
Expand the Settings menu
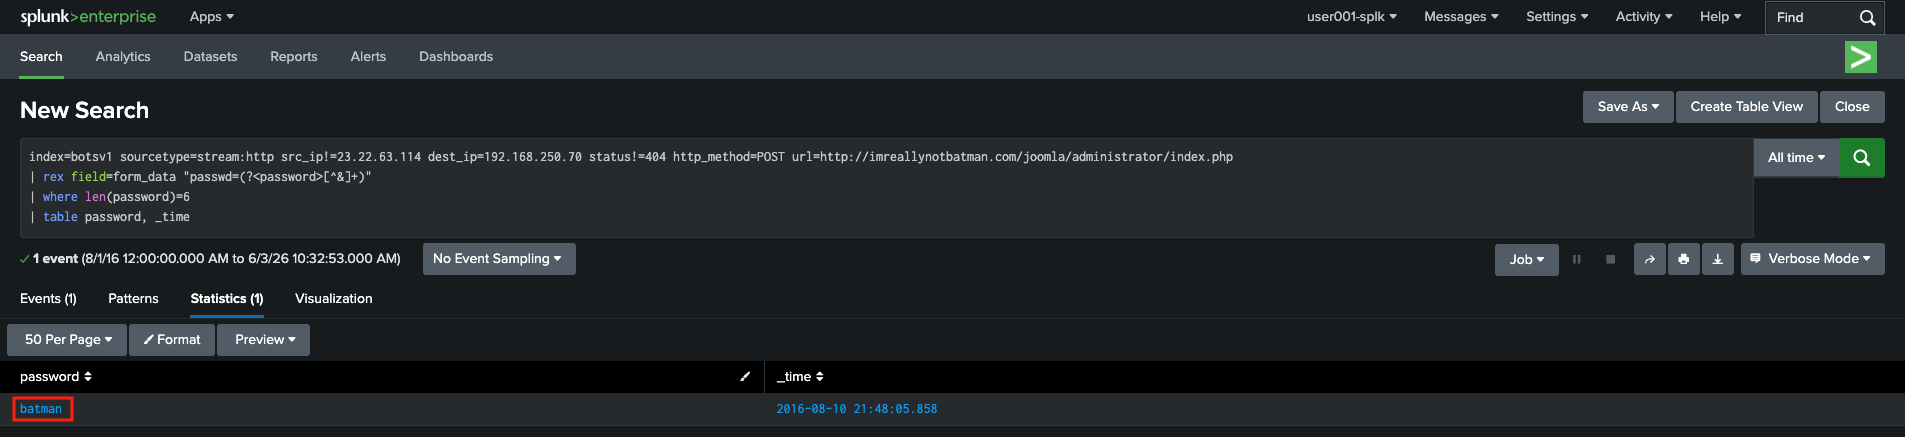coord(1557,17)
